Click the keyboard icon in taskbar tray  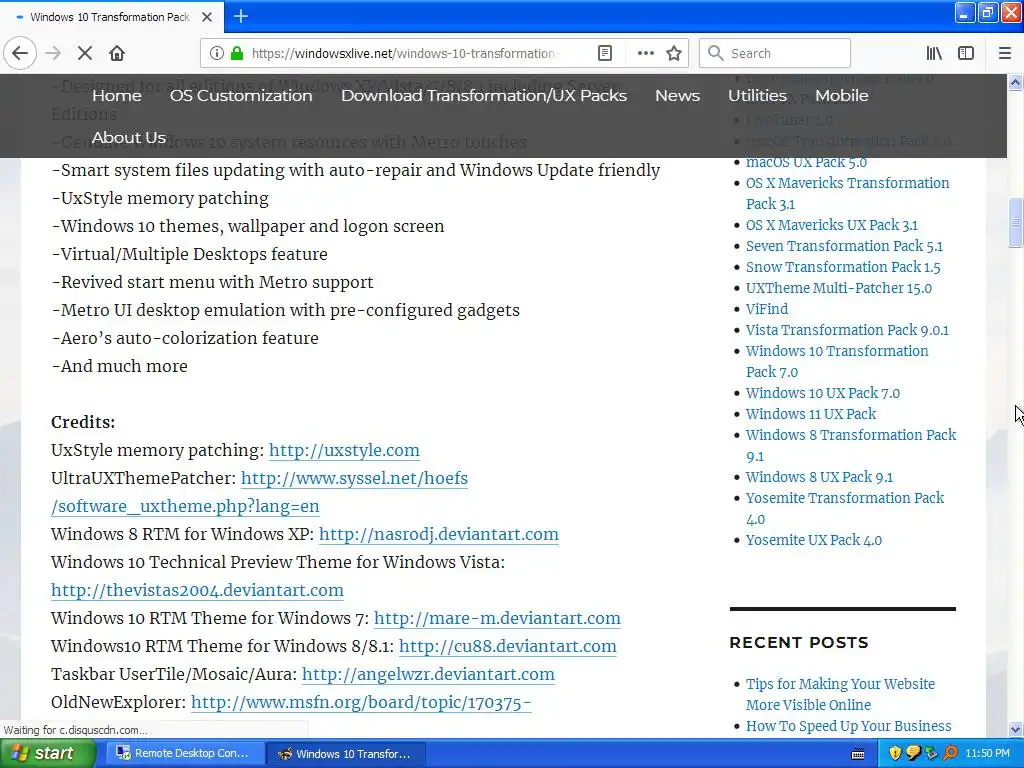858,754
